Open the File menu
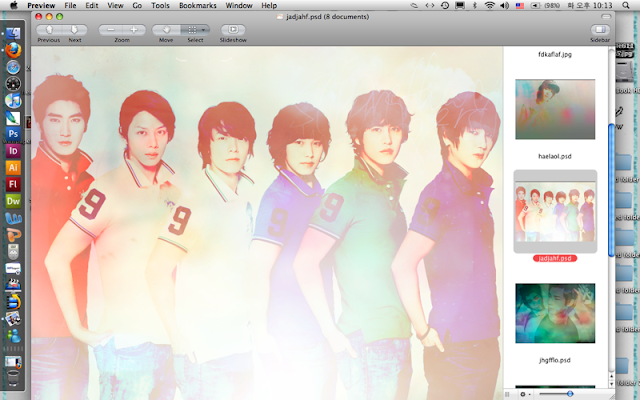 click(x=70, y=5)
